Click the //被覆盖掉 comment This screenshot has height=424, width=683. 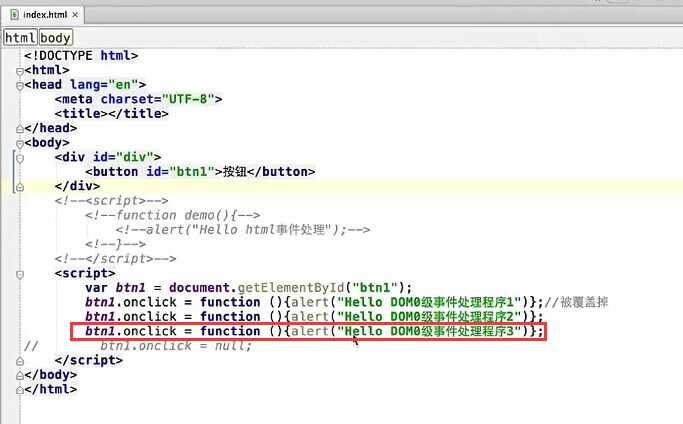pyautogui.click(x=576, y=302)
